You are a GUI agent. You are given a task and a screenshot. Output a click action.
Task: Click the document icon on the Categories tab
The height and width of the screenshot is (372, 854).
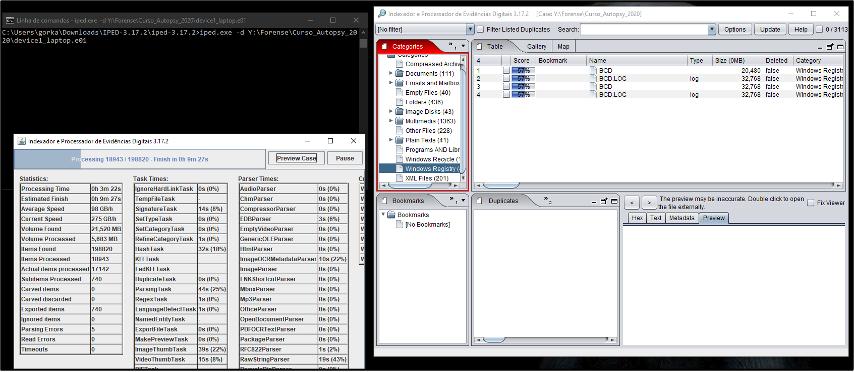coord(385,46)
